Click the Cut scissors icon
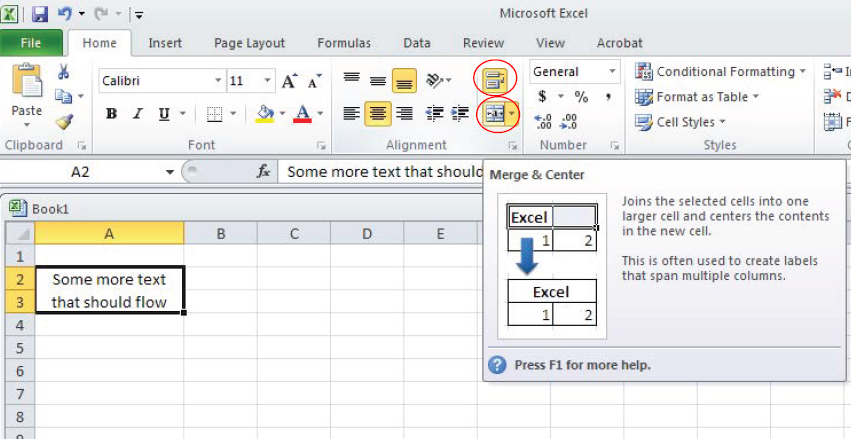This screenshot has width=851, height=439. point(63,72)
